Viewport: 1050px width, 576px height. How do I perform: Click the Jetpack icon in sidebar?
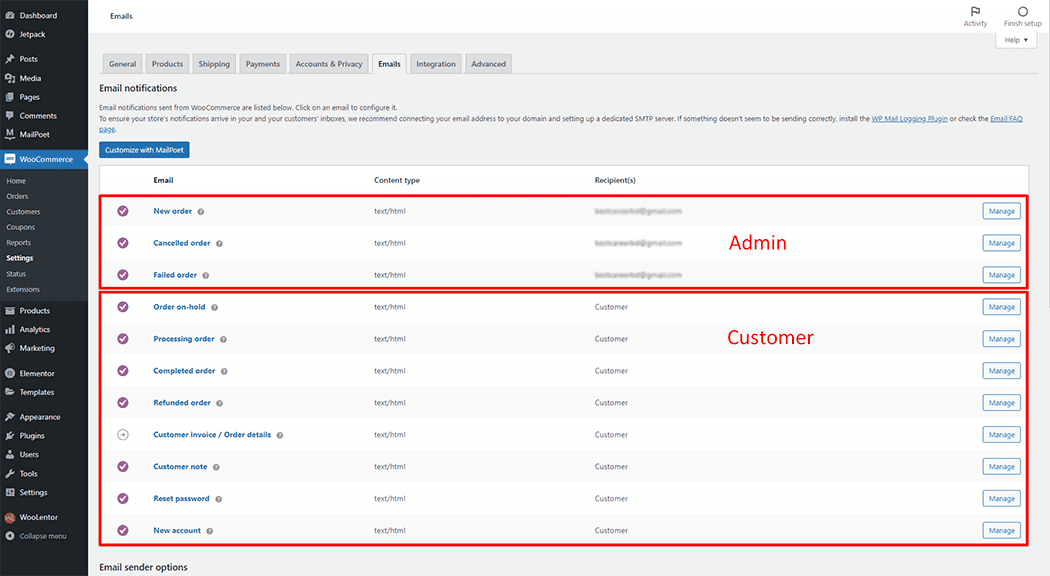[x=10, y=34]
